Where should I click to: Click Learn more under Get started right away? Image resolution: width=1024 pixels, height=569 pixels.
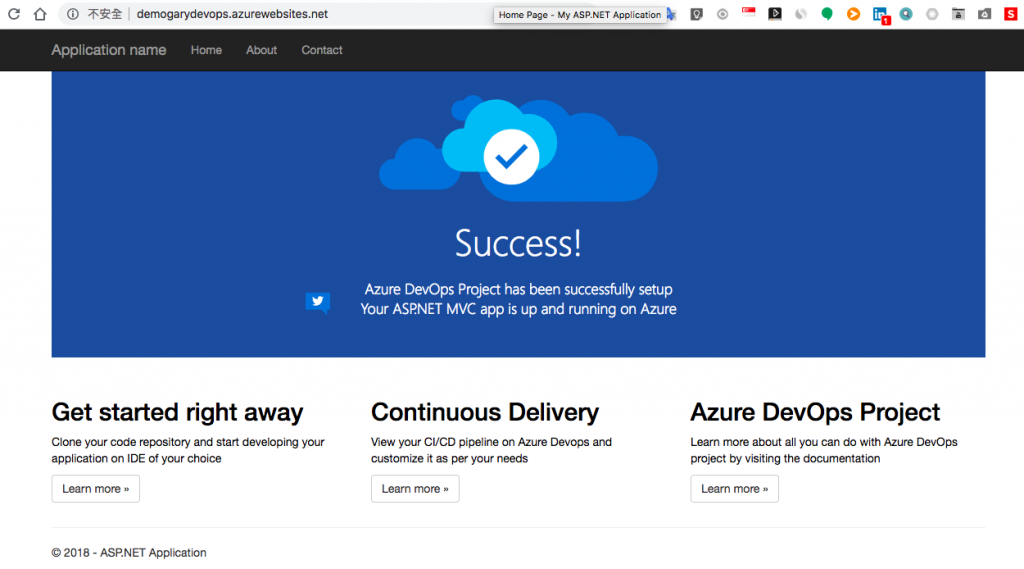(96, 489)
